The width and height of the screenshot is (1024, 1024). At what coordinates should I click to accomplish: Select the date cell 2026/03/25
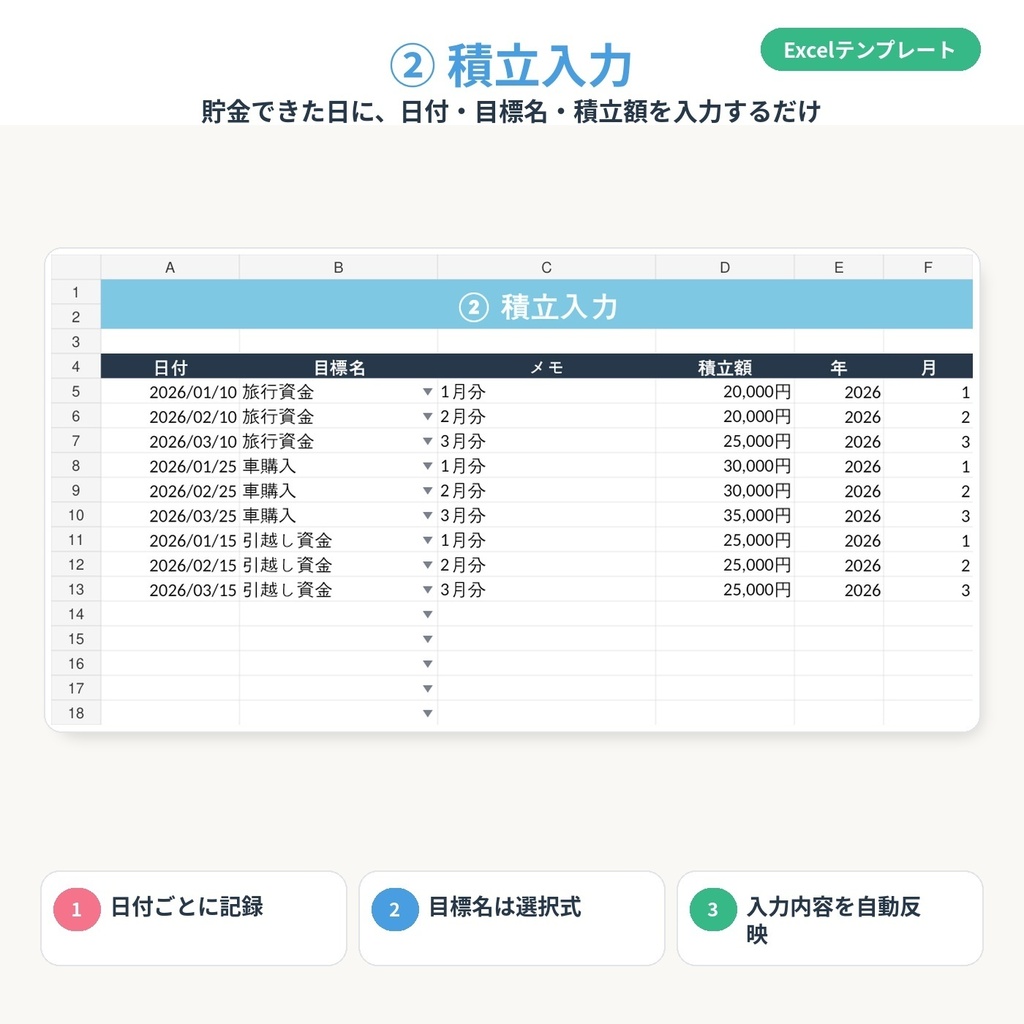170,516
